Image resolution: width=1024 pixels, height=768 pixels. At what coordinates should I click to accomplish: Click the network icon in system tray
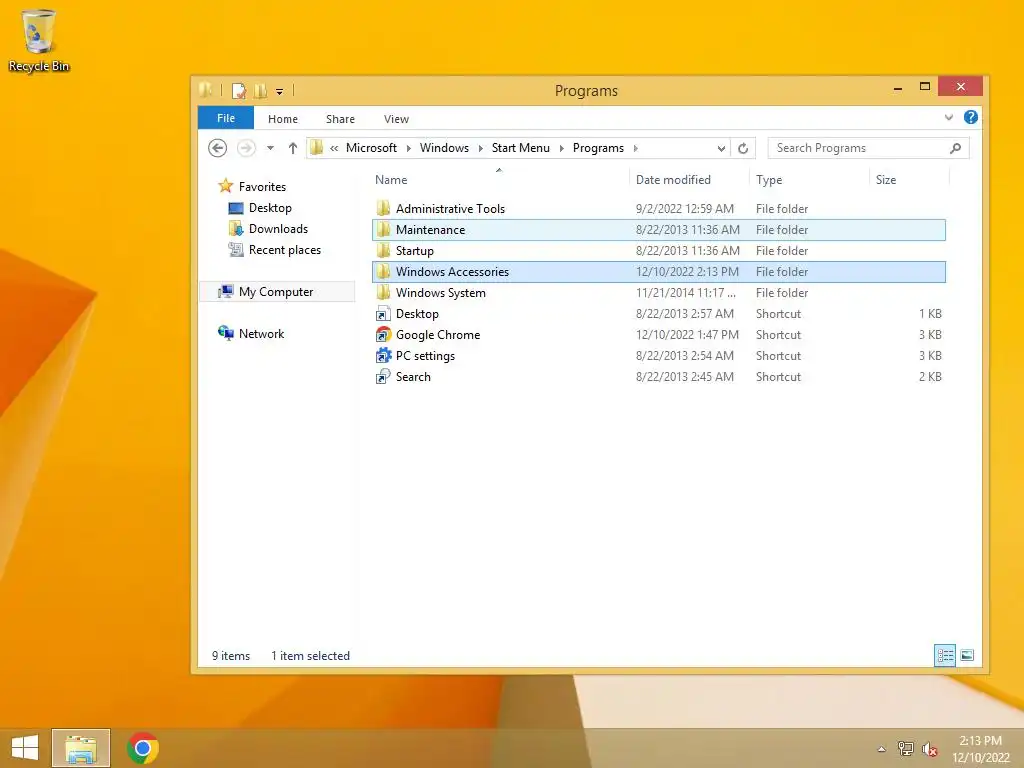pos(906,748)
